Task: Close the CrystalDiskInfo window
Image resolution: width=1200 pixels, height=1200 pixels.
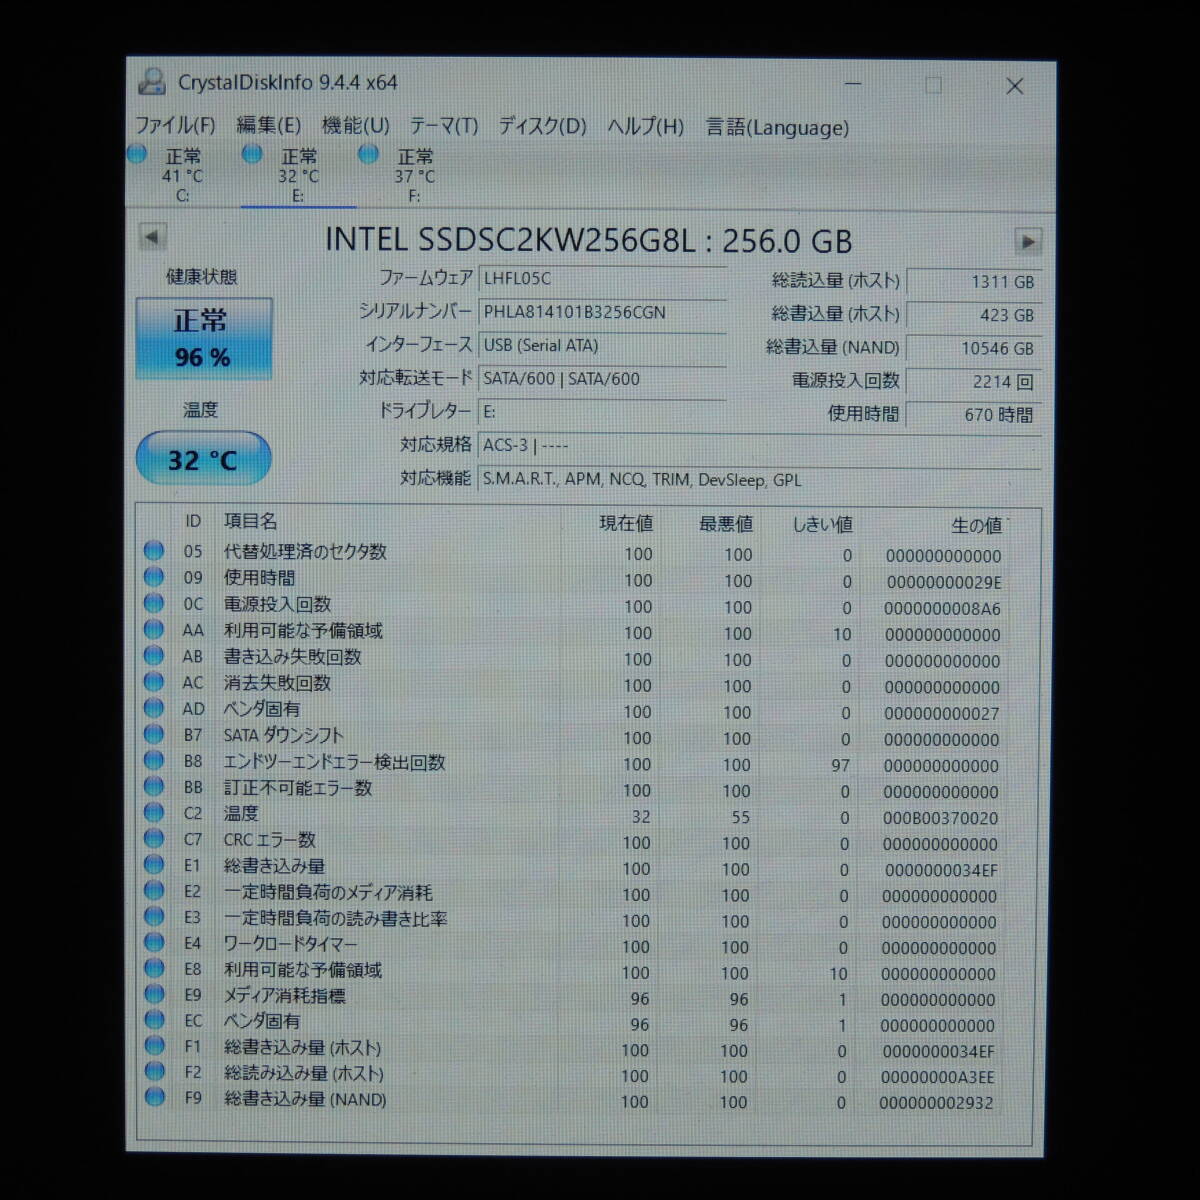Action: point(1014,86)
